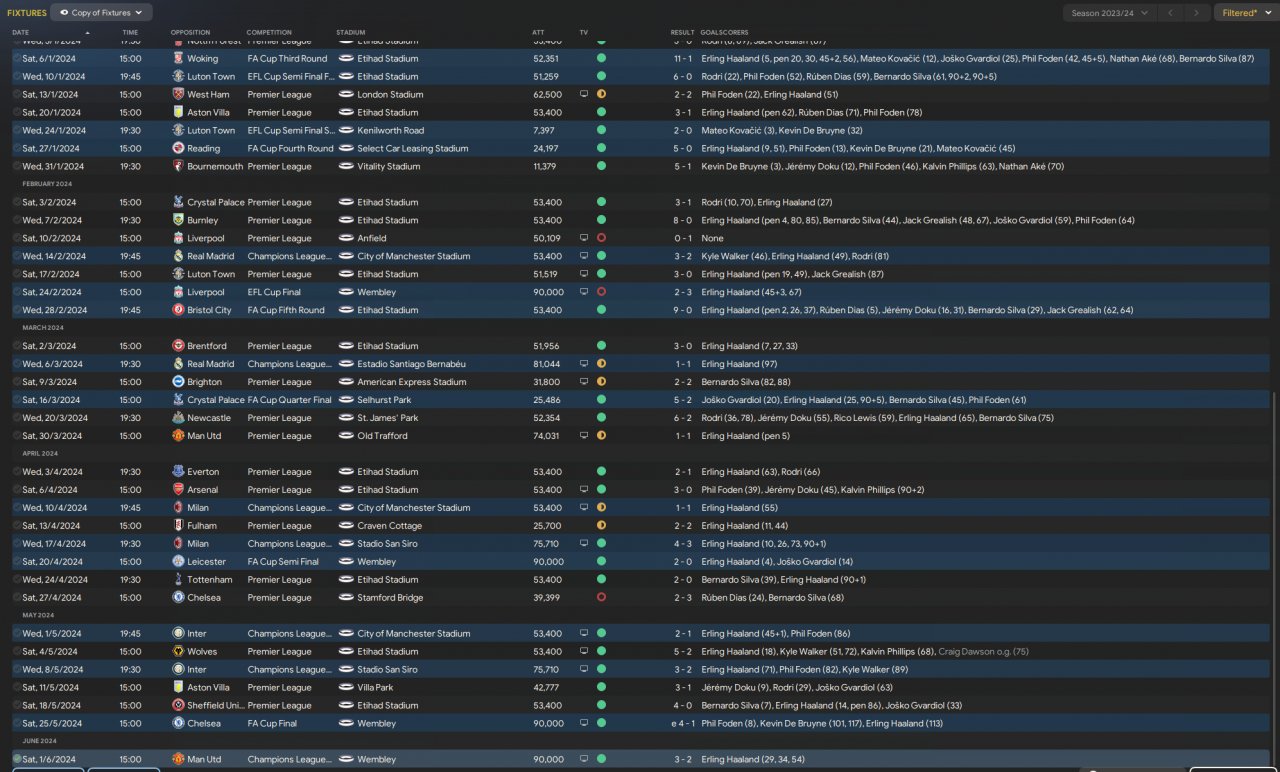Viewport: 1280px width, 772px height.
Task: Open the Liverpool link on the Anfield row
Action: point(206,239)
